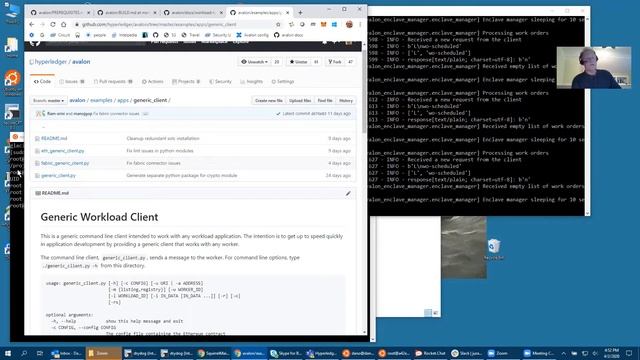
Task: Select the Insights tab
Action: point(251,82)
